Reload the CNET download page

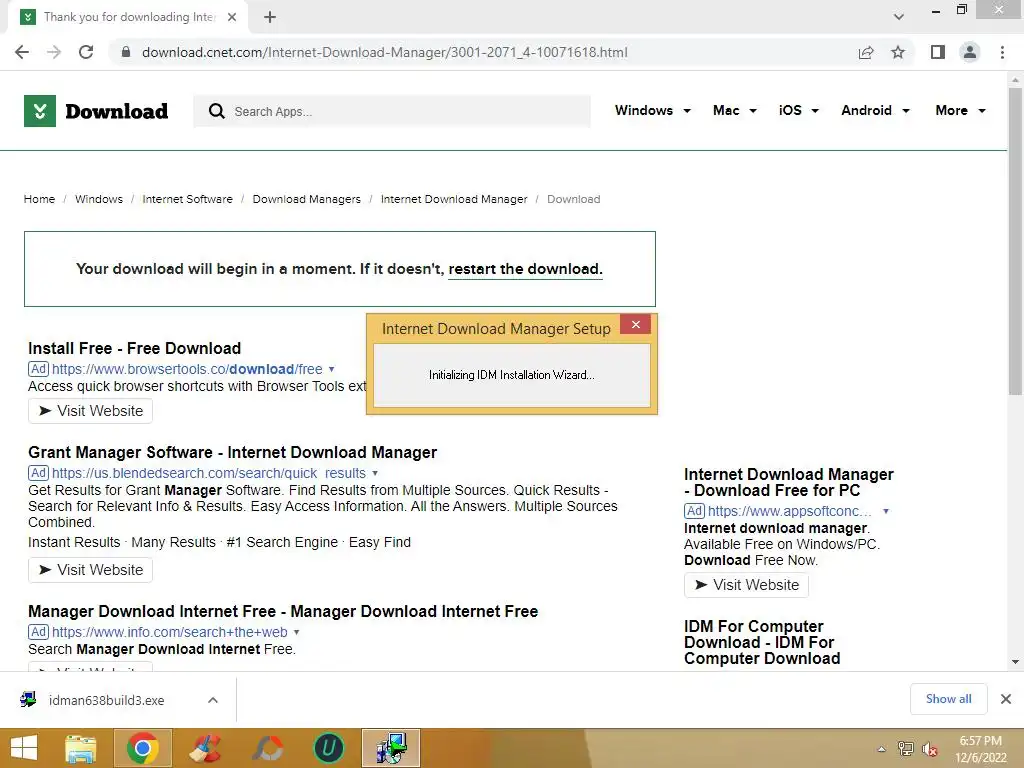click(x=86, y=52)
